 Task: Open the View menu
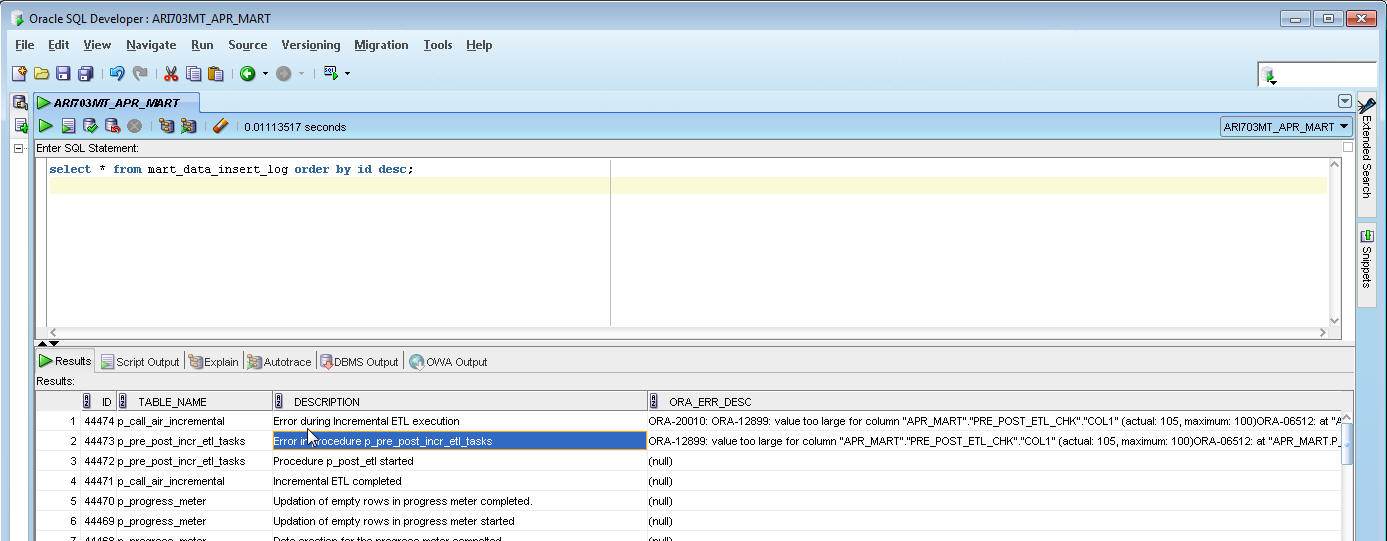[97, 45]
